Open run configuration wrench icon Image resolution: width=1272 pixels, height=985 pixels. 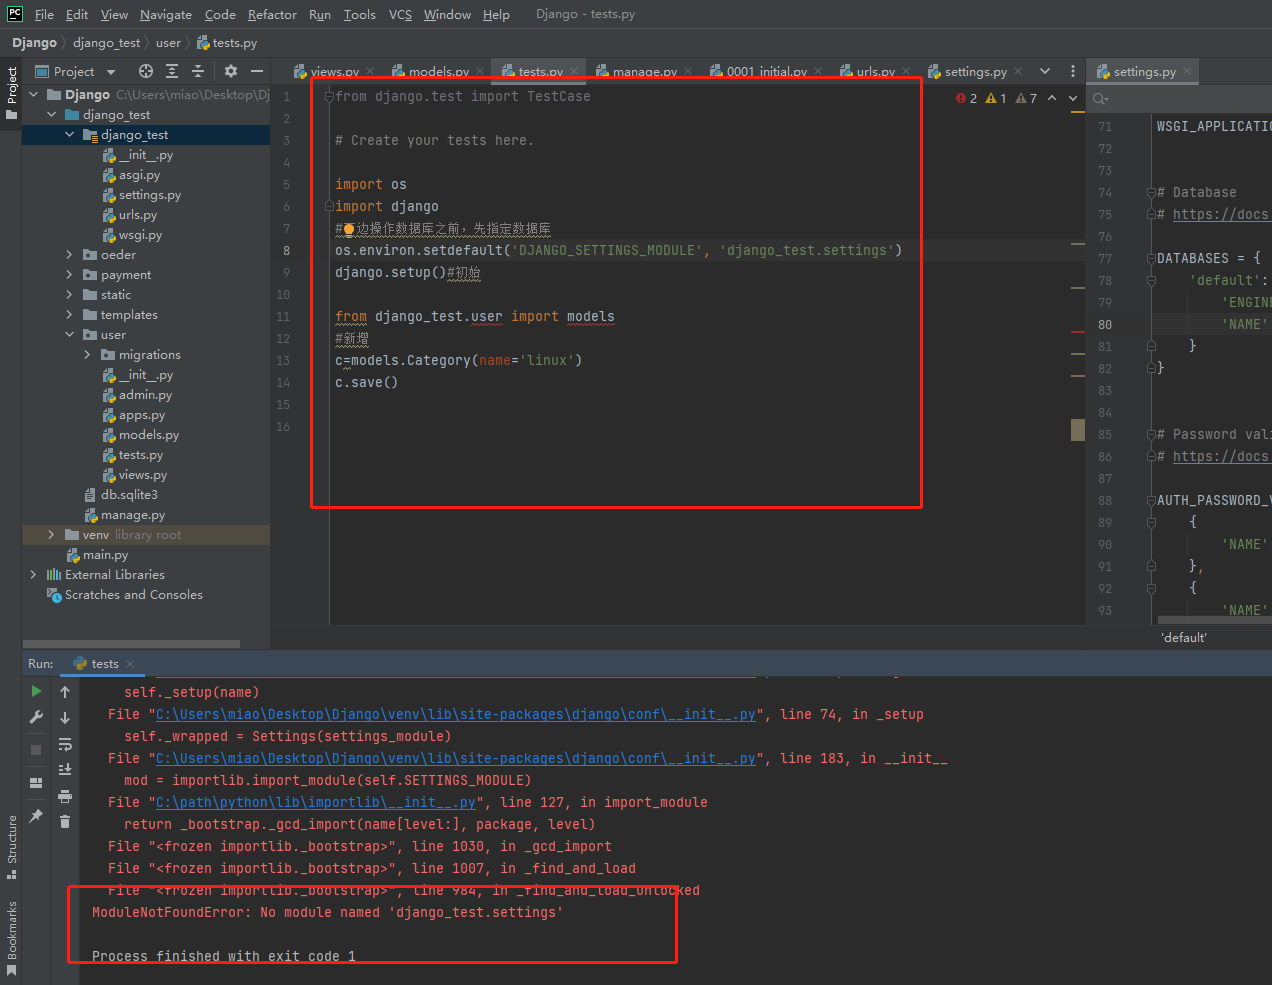(x=36, y=717)
